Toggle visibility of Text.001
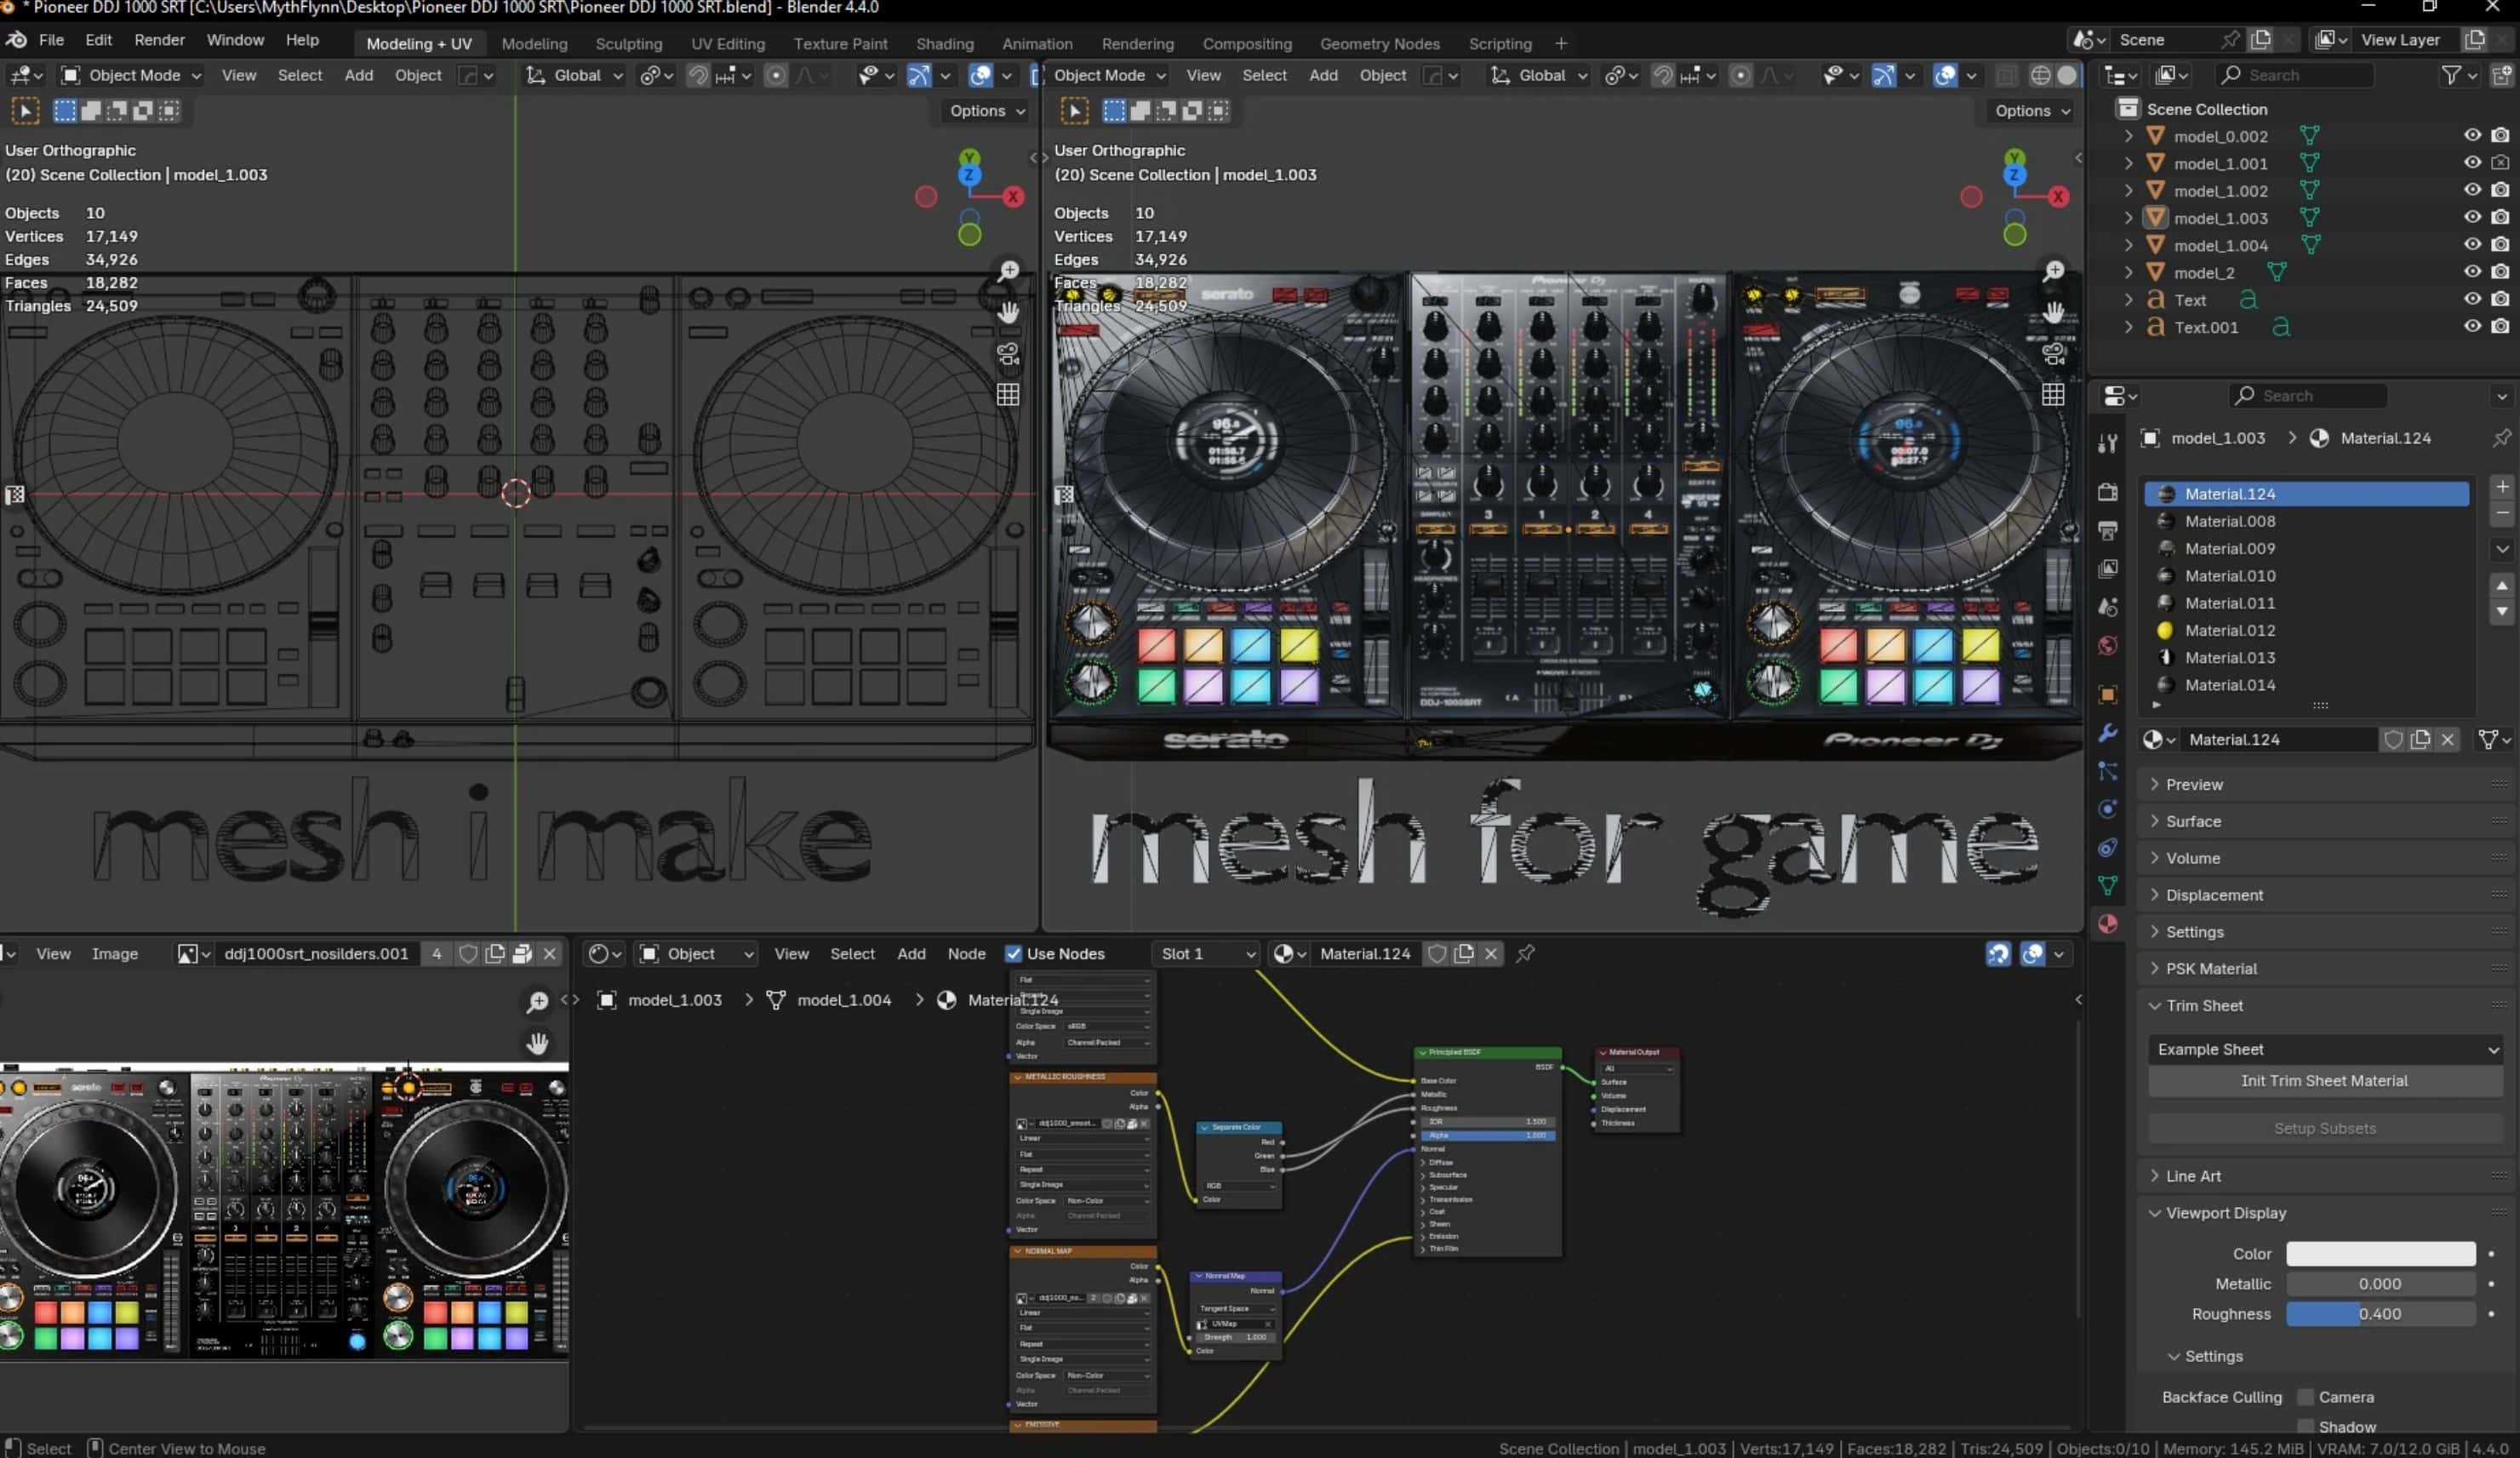This screenshot has height=1458, width=2520. 2472,326
